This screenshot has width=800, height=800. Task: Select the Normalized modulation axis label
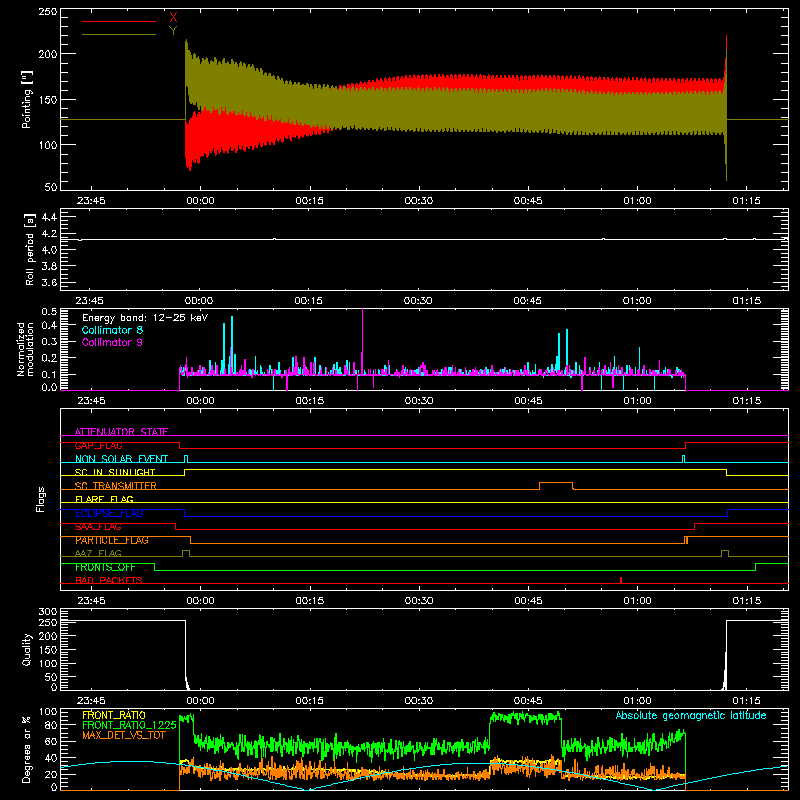[x=25, y=349]
